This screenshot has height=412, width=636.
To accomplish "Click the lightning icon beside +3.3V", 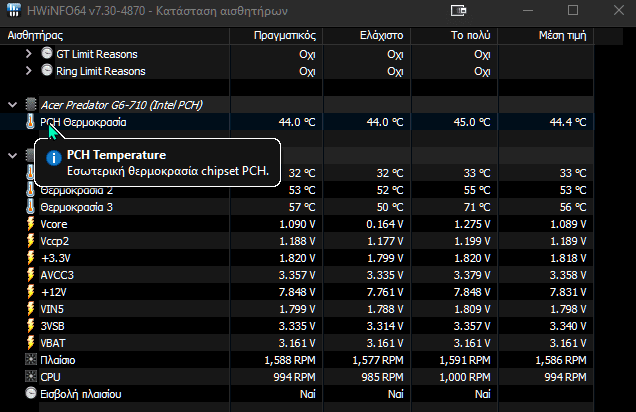I will point(30,258).
